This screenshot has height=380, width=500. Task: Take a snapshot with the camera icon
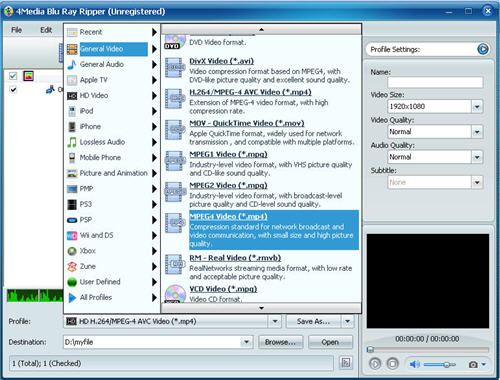(x=473, y=365)
